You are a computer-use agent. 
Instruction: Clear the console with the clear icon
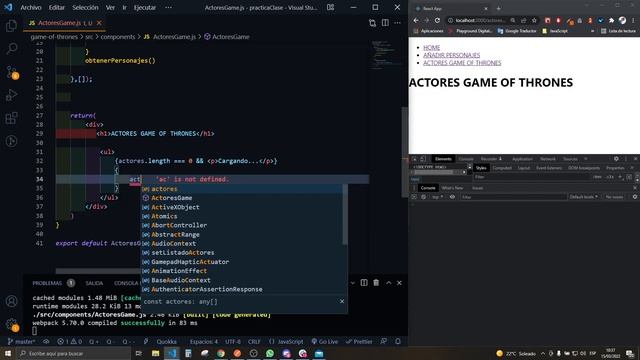click(423, 197)
